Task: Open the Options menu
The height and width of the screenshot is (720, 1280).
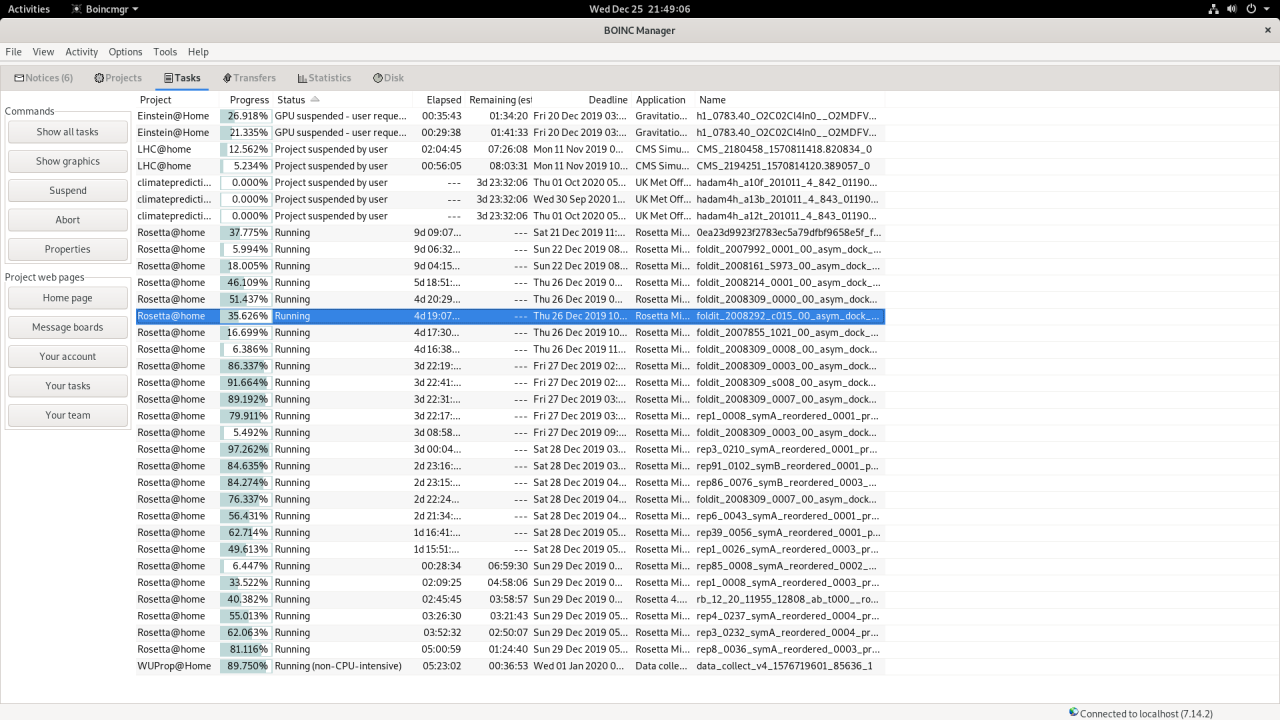Action: pos(125,52)
